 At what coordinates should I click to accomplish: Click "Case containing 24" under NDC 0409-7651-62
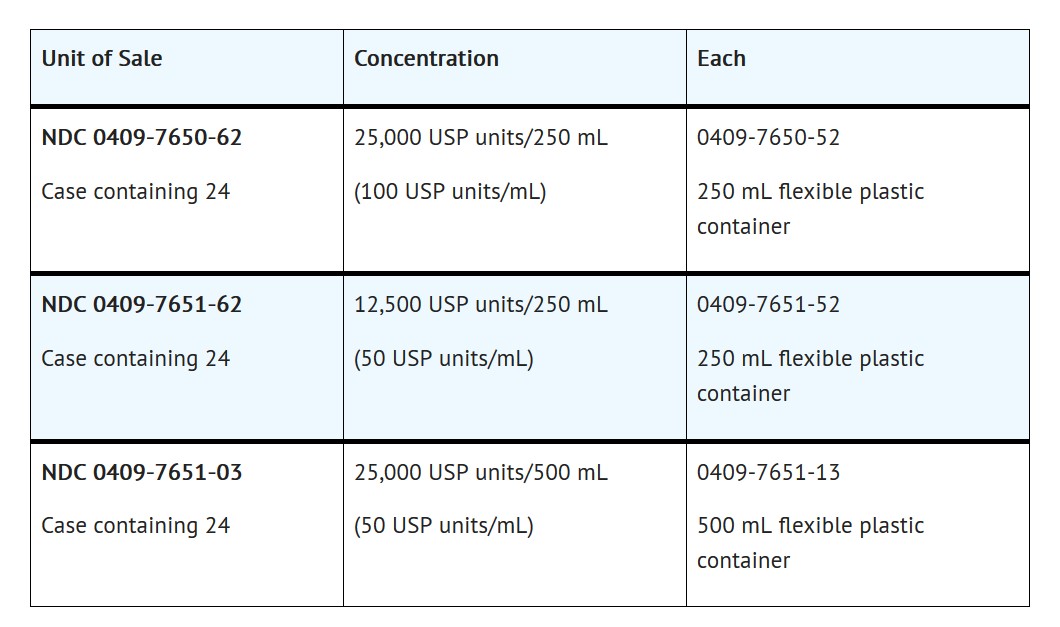click(x=135, y=359)
